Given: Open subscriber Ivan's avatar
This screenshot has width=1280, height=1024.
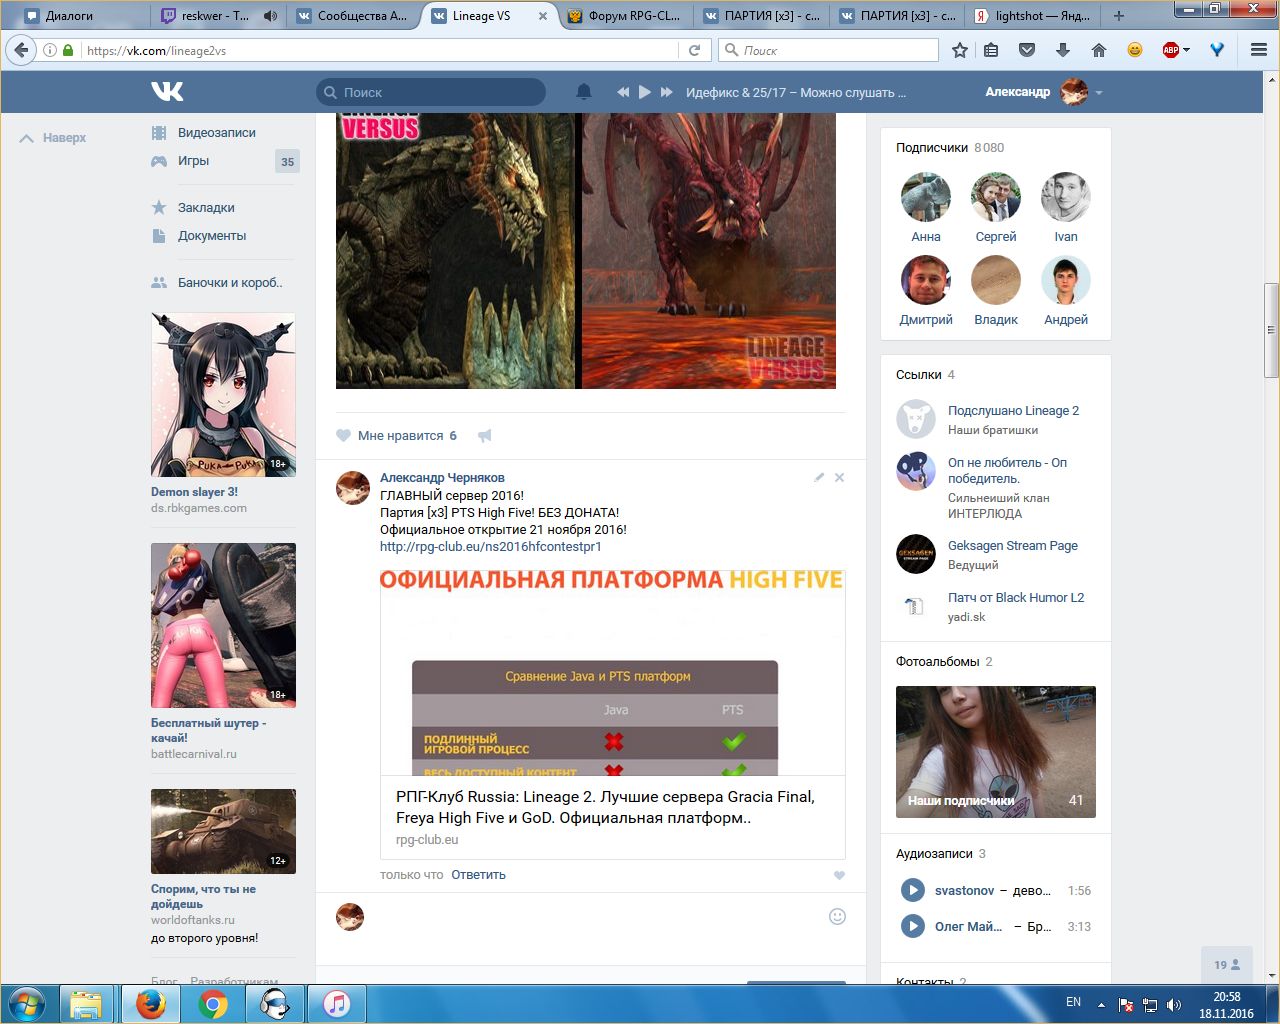Looking at the screenshot, I should pyautogui.click(x=1066, y=197).
